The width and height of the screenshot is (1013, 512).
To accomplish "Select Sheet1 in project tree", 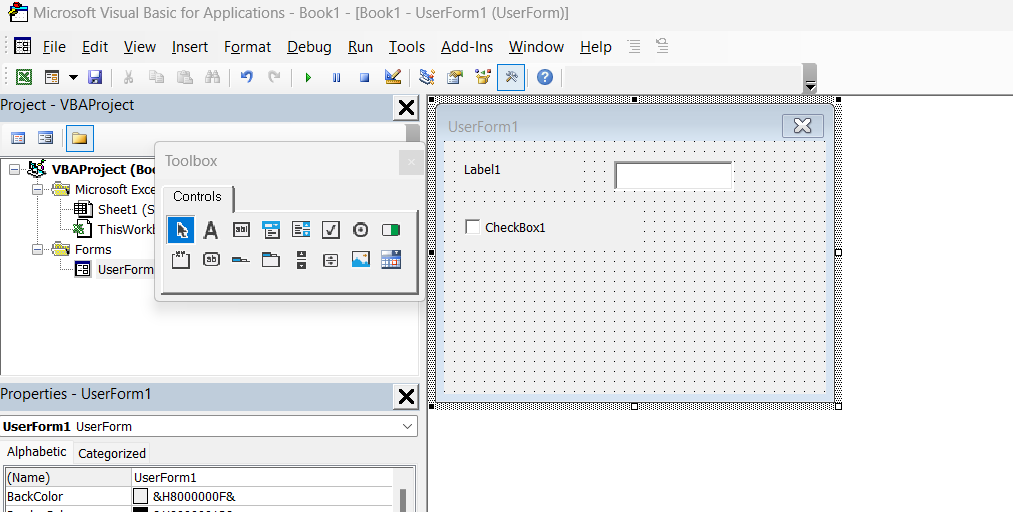I will pyautogui.click(x=115, y=209).
